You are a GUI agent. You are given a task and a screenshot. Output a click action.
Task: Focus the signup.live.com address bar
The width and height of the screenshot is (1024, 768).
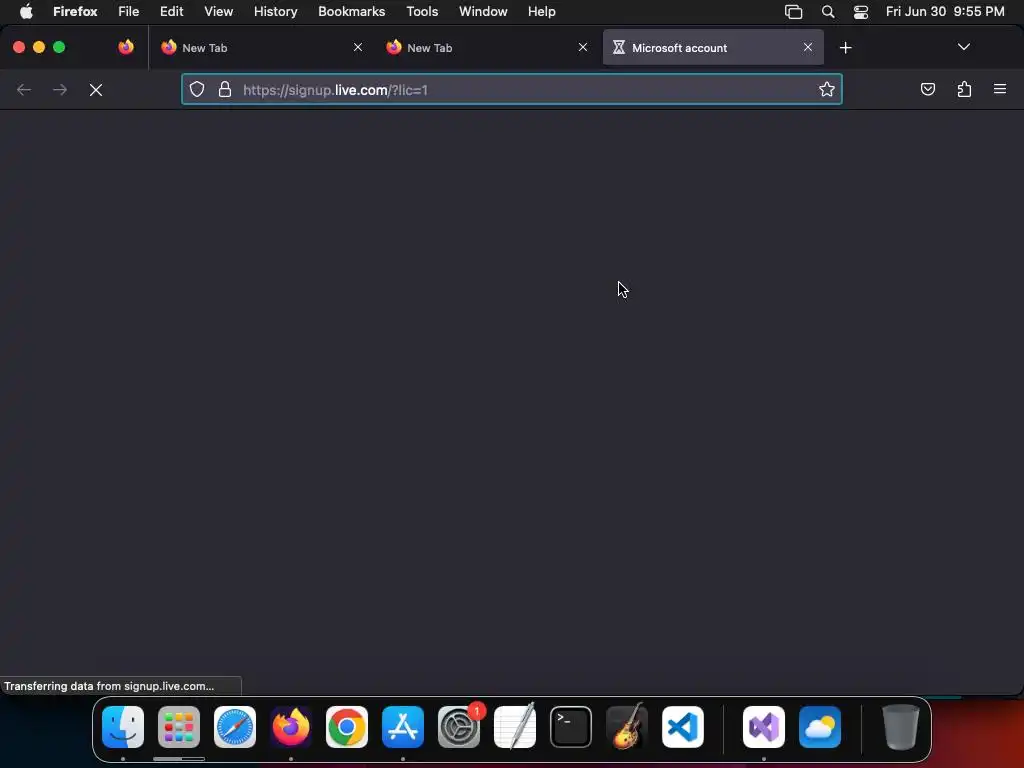click(511, 89)
